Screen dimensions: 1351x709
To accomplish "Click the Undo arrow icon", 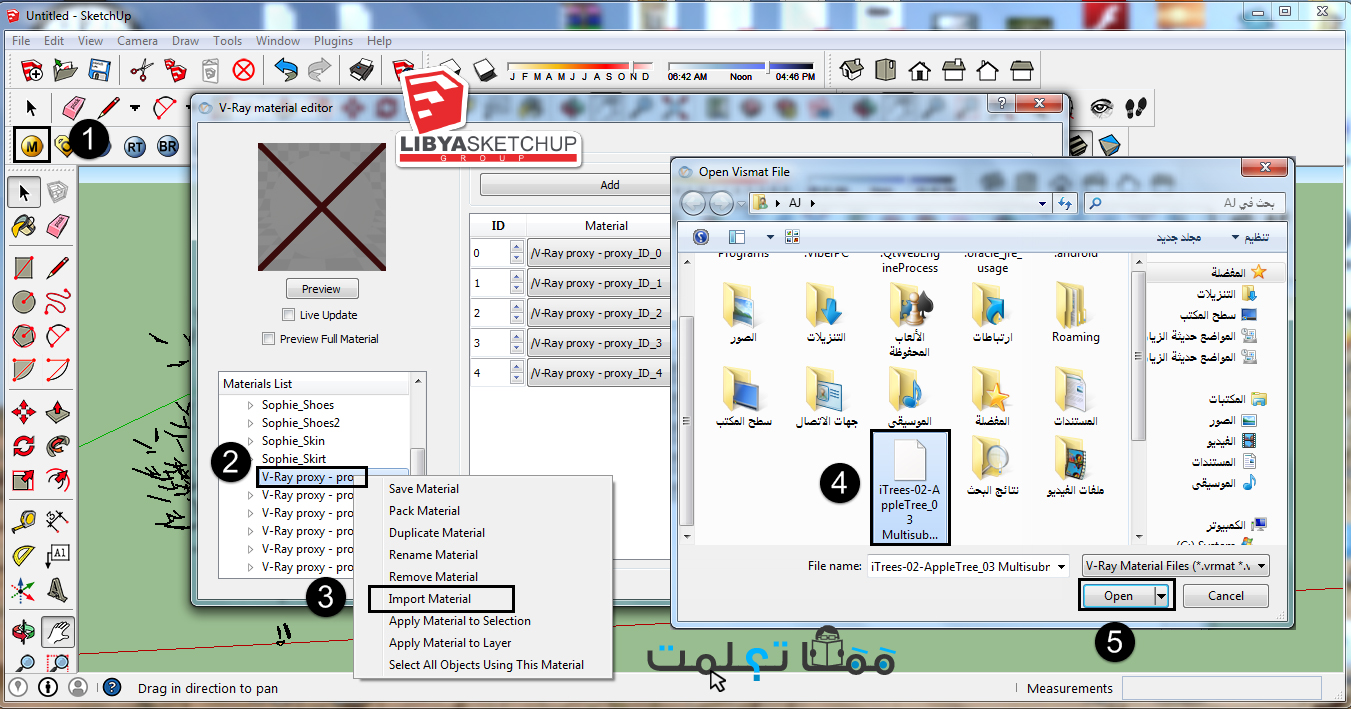I will [x=286, y=70].
